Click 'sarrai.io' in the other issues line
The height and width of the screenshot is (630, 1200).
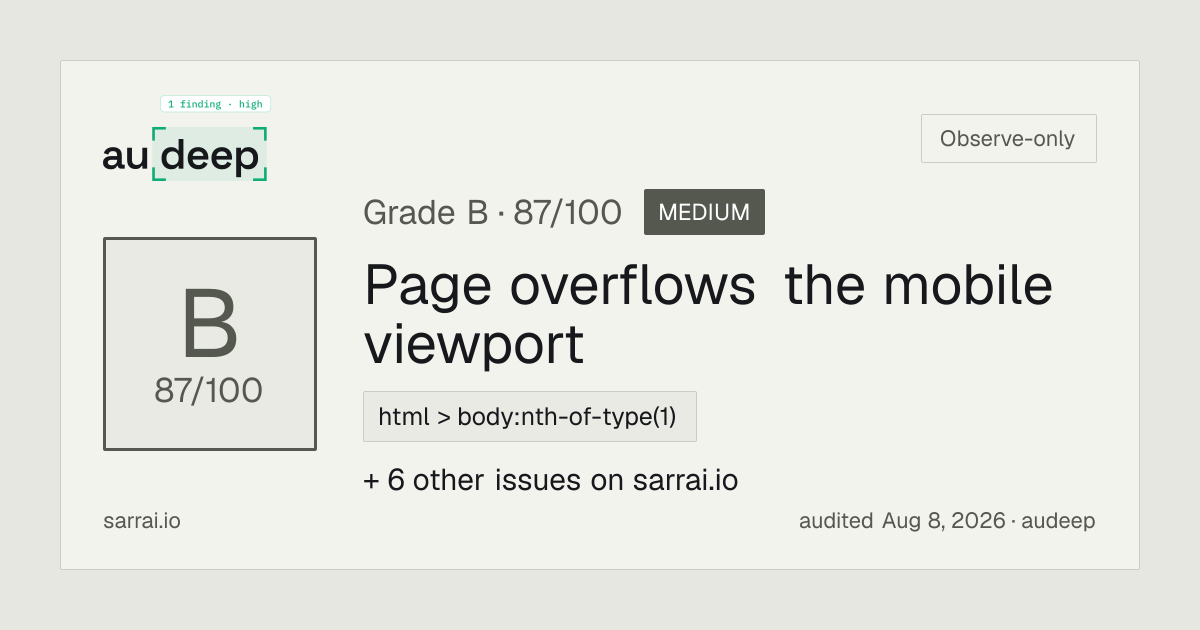[x=686, y=480]
